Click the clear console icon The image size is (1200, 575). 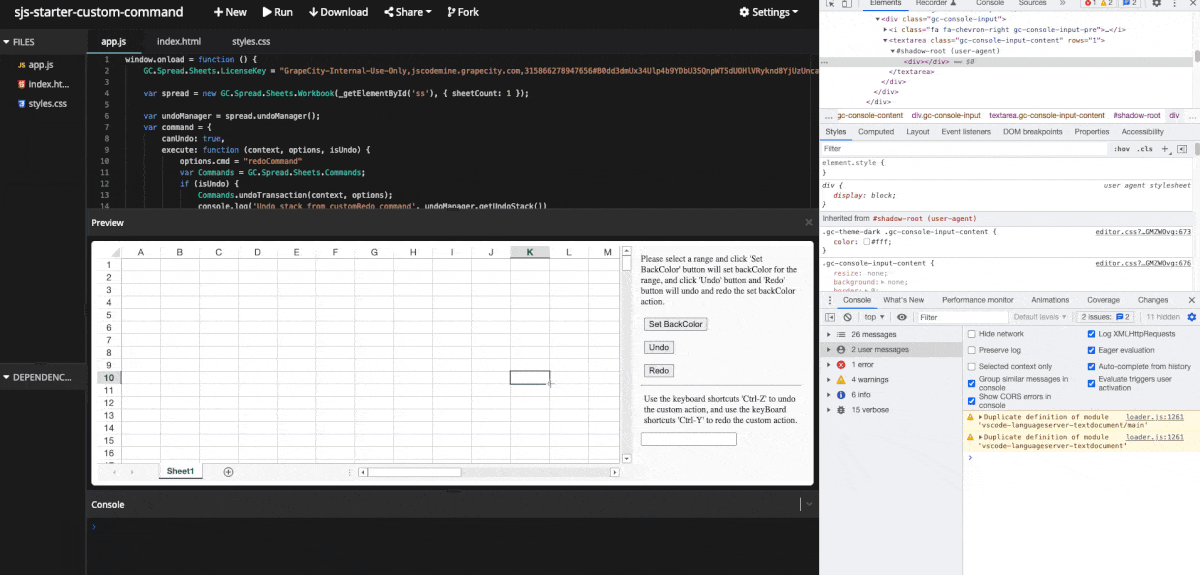point(847,317)
